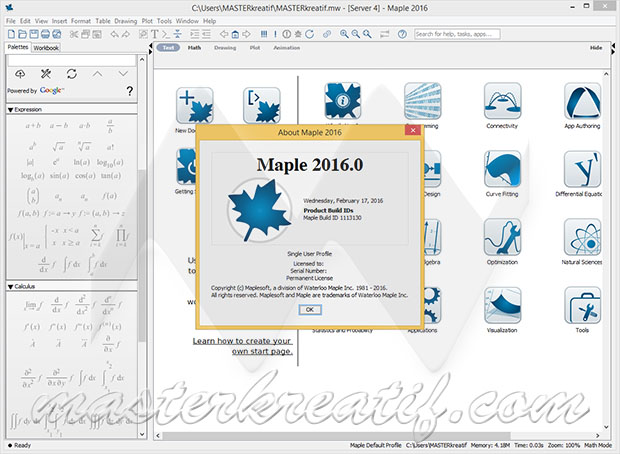Click the start page horizontal scrollbar
The image size is (620, 454).
coord(336,436)
